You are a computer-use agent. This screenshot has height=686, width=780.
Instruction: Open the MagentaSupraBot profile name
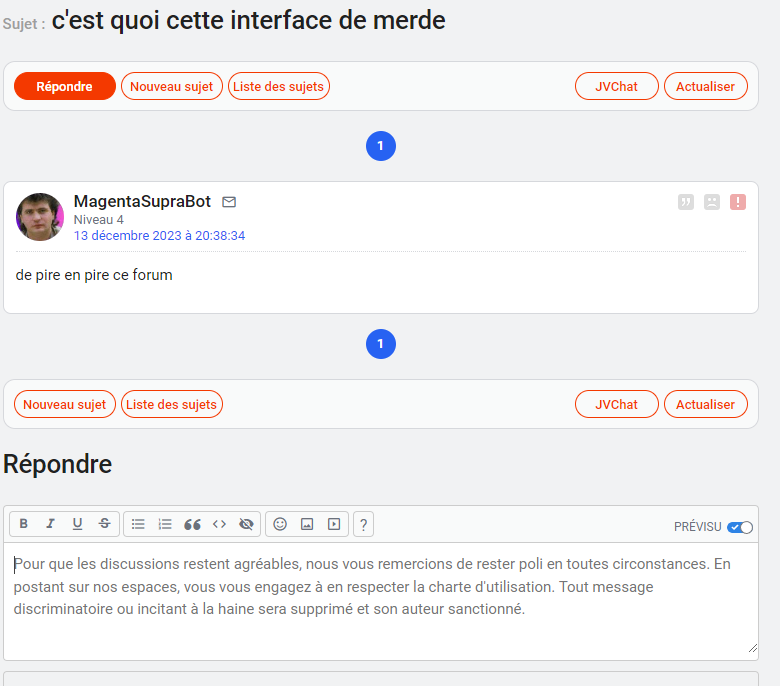[x=142, y=201]
